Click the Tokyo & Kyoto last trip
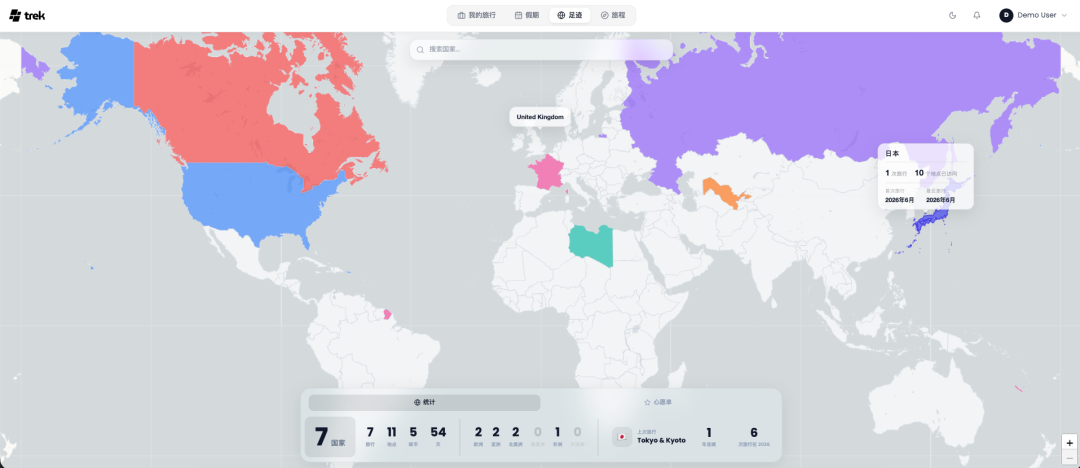 point(661,440)
